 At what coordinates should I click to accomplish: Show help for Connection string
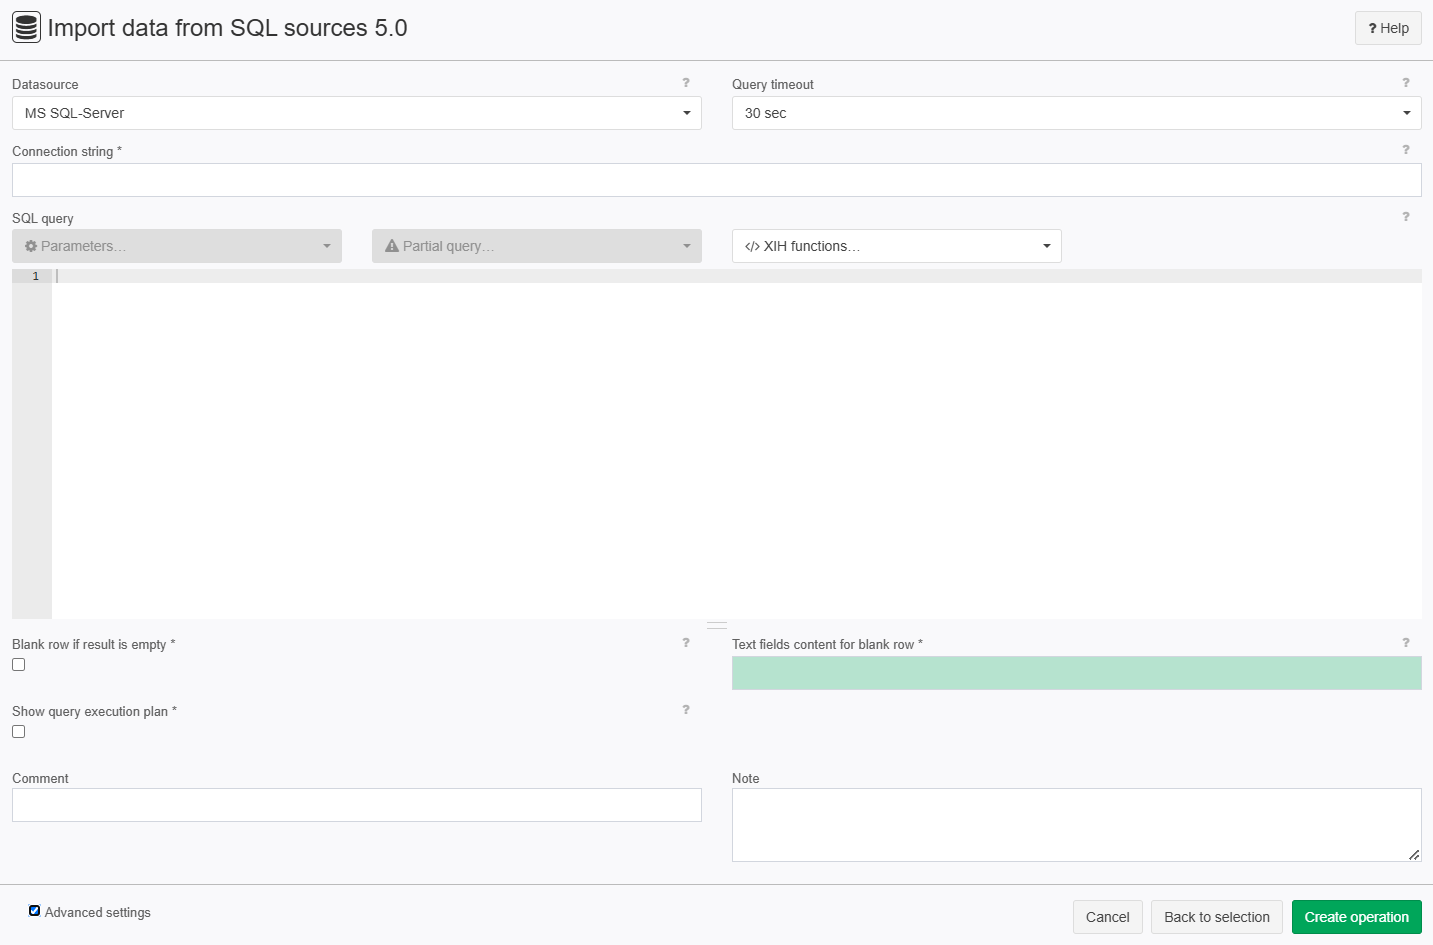click(x=1406, y=150)
